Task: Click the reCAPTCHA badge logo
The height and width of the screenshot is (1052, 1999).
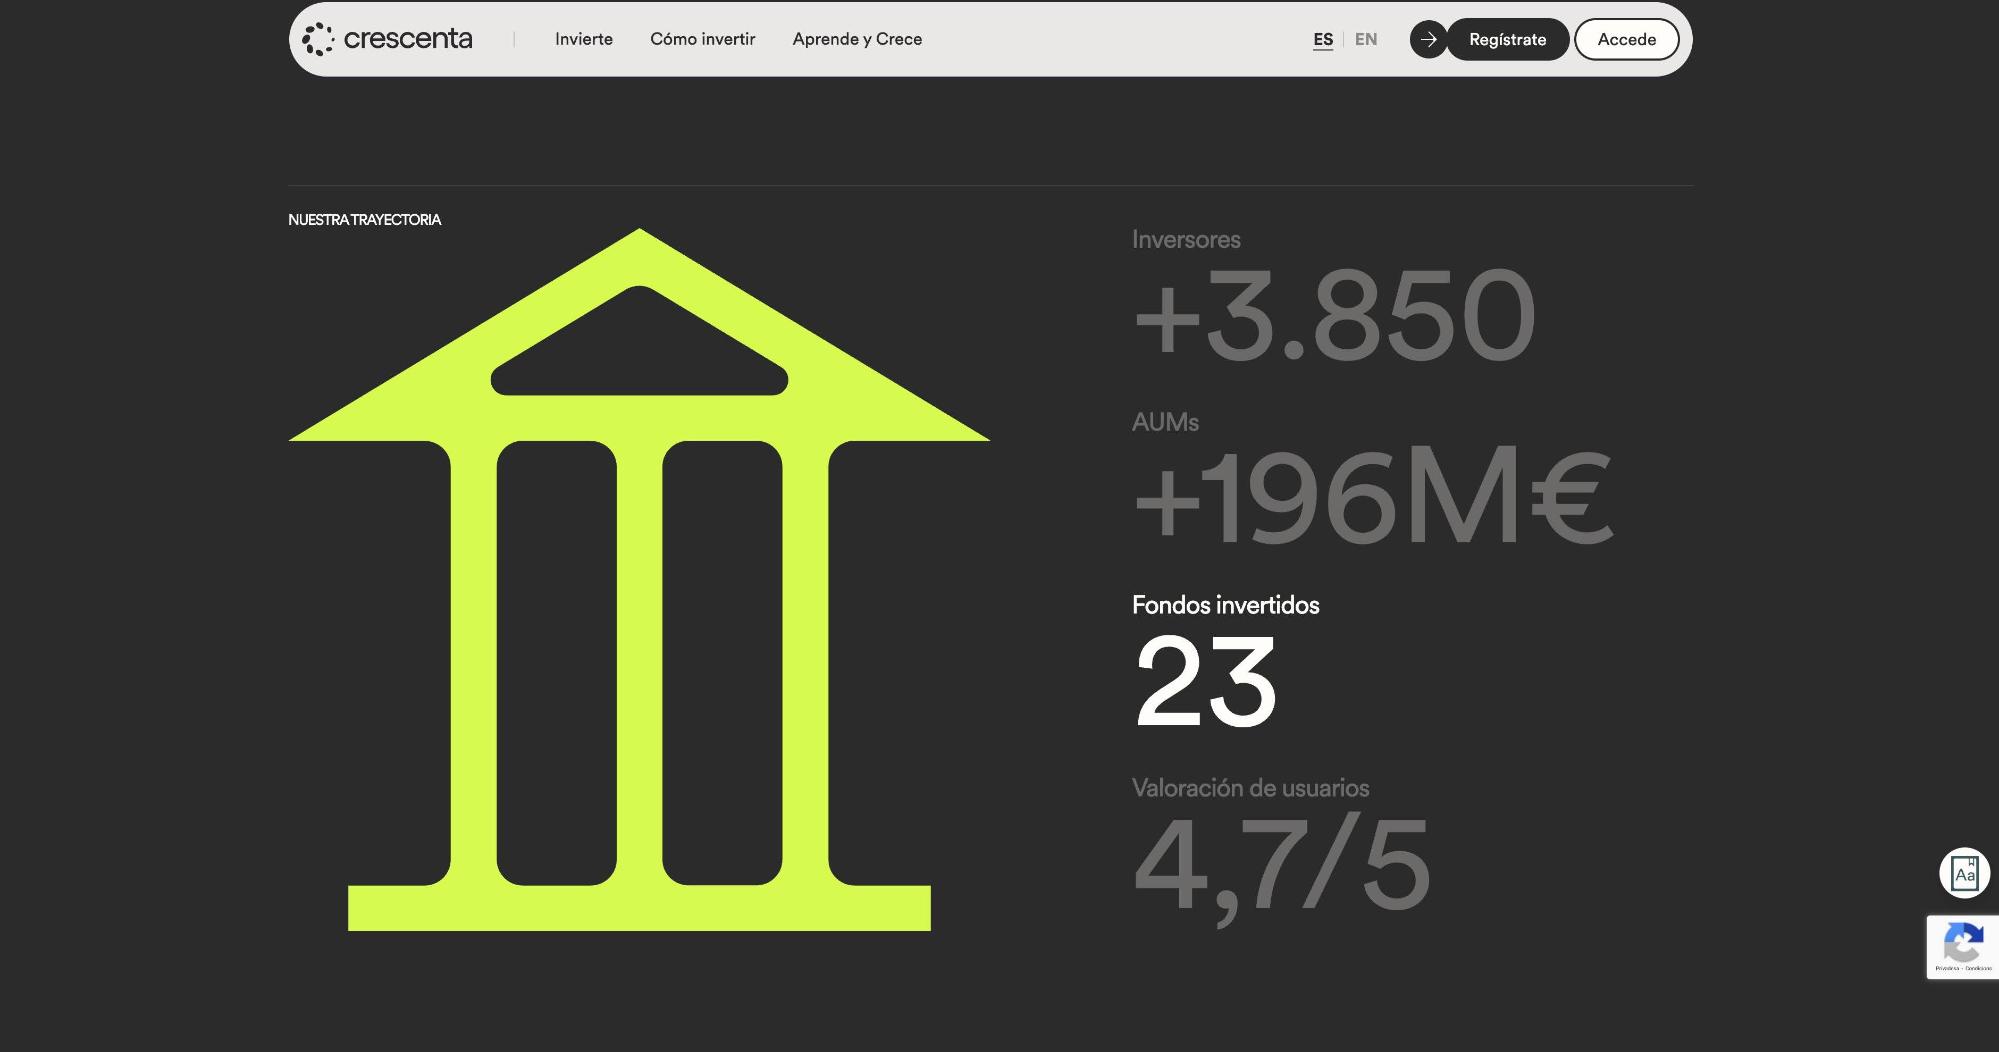Action: (x=1963, y=941)
